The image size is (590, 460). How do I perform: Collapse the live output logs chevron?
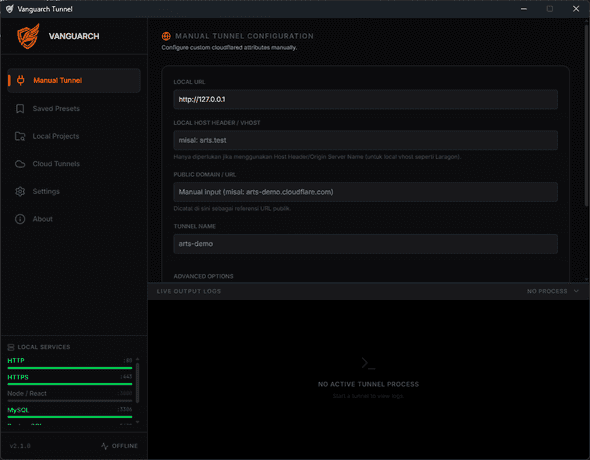576,291
